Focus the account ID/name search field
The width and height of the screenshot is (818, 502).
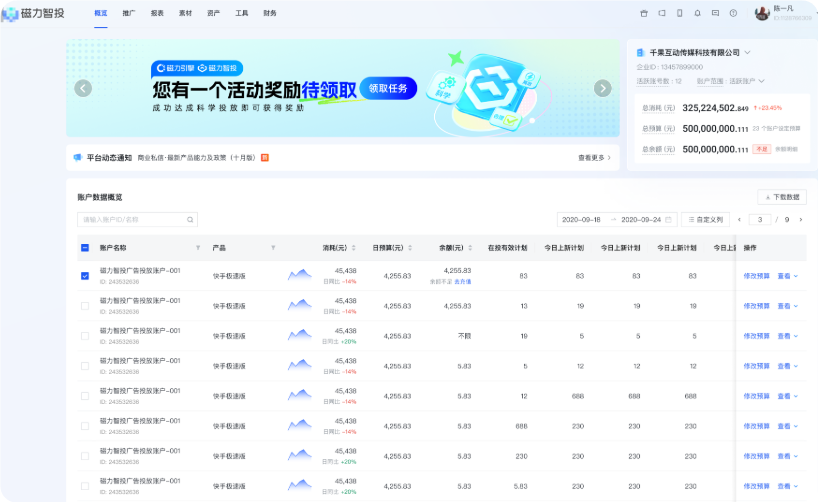137,220
